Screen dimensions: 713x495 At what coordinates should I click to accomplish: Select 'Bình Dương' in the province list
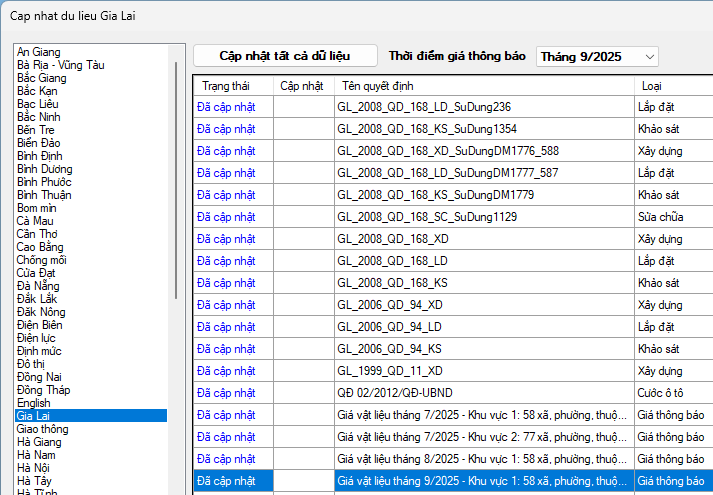[x=45, y=169]
